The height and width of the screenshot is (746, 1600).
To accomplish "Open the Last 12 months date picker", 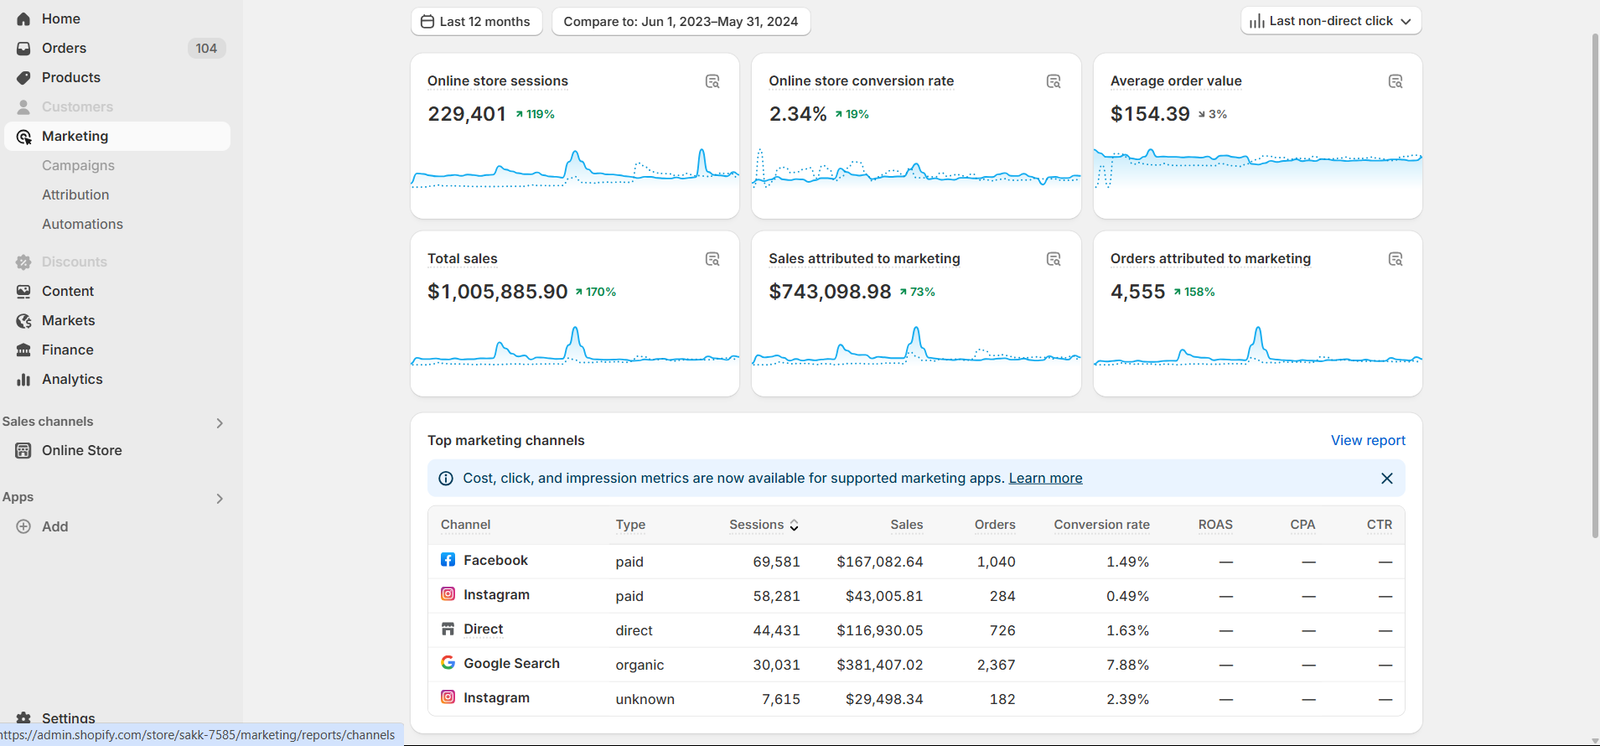I will click(x=476, y=21).
